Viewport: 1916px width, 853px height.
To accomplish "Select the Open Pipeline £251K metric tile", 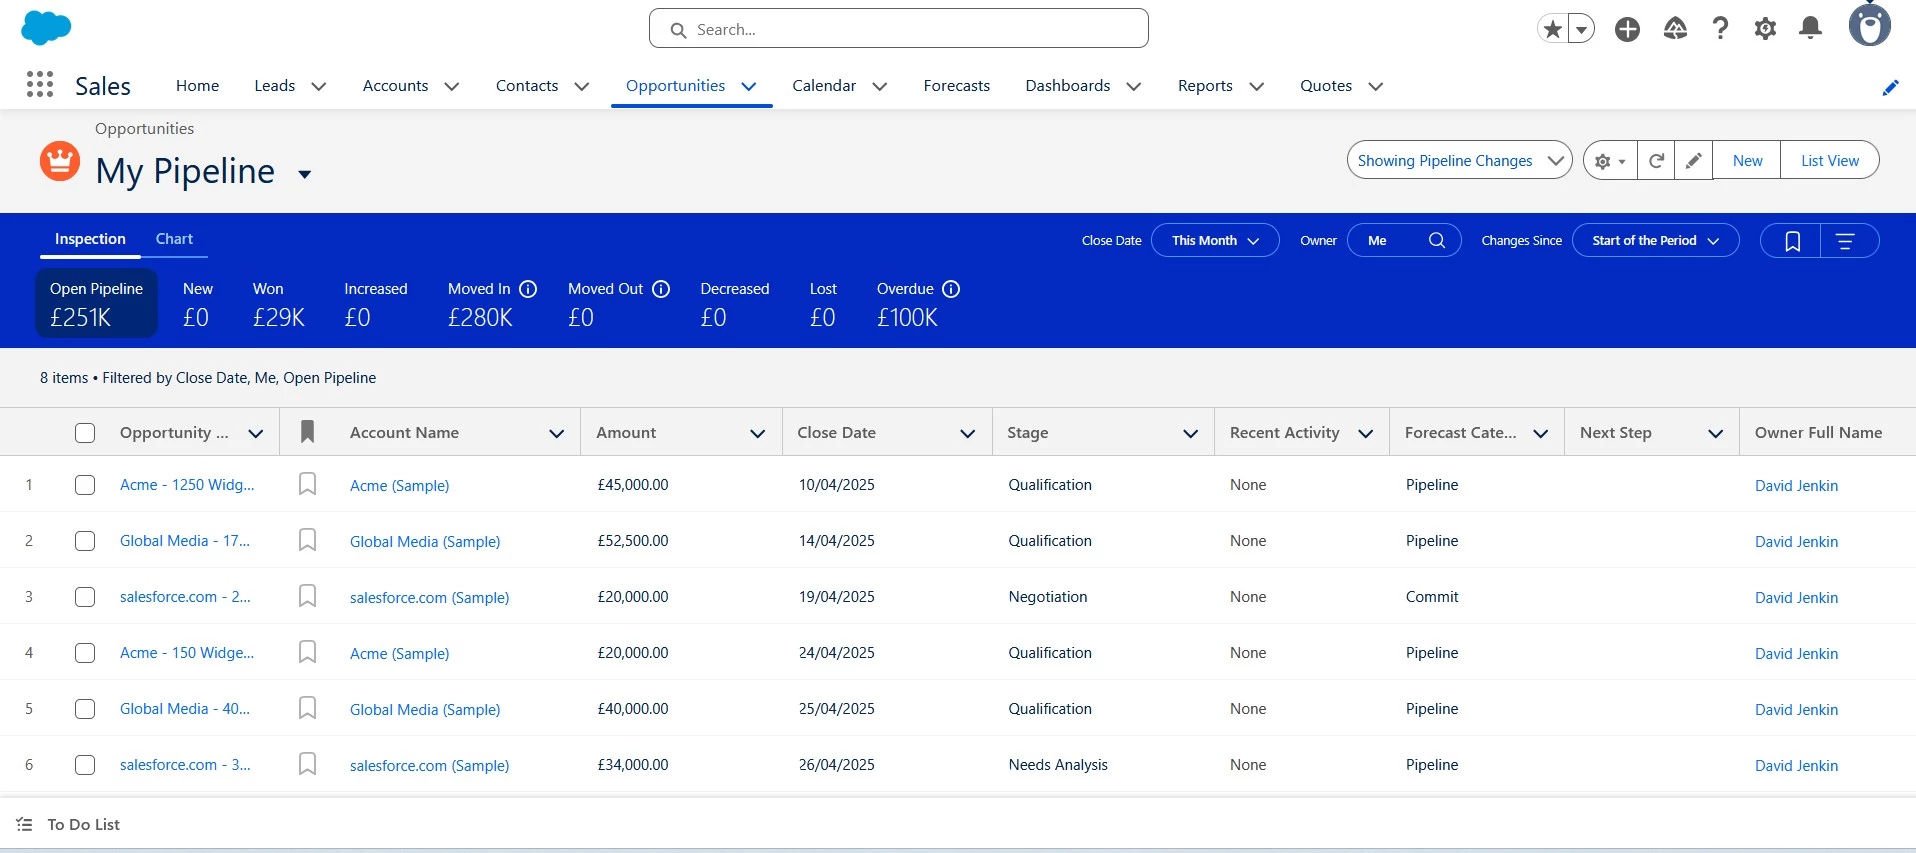I will (x=97, y=303).
